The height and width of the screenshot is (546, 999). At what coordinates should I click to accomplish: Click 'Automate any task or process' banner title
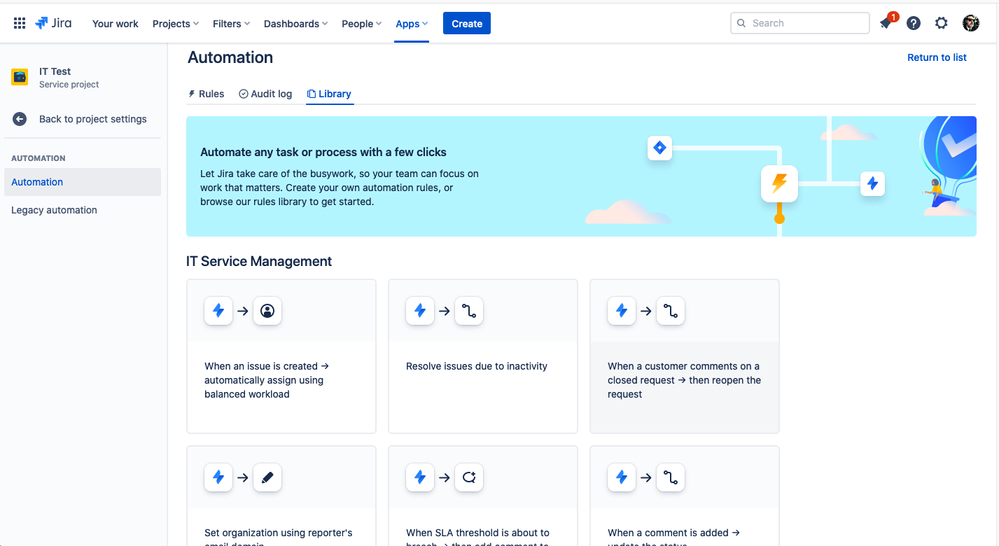[323, 152]
